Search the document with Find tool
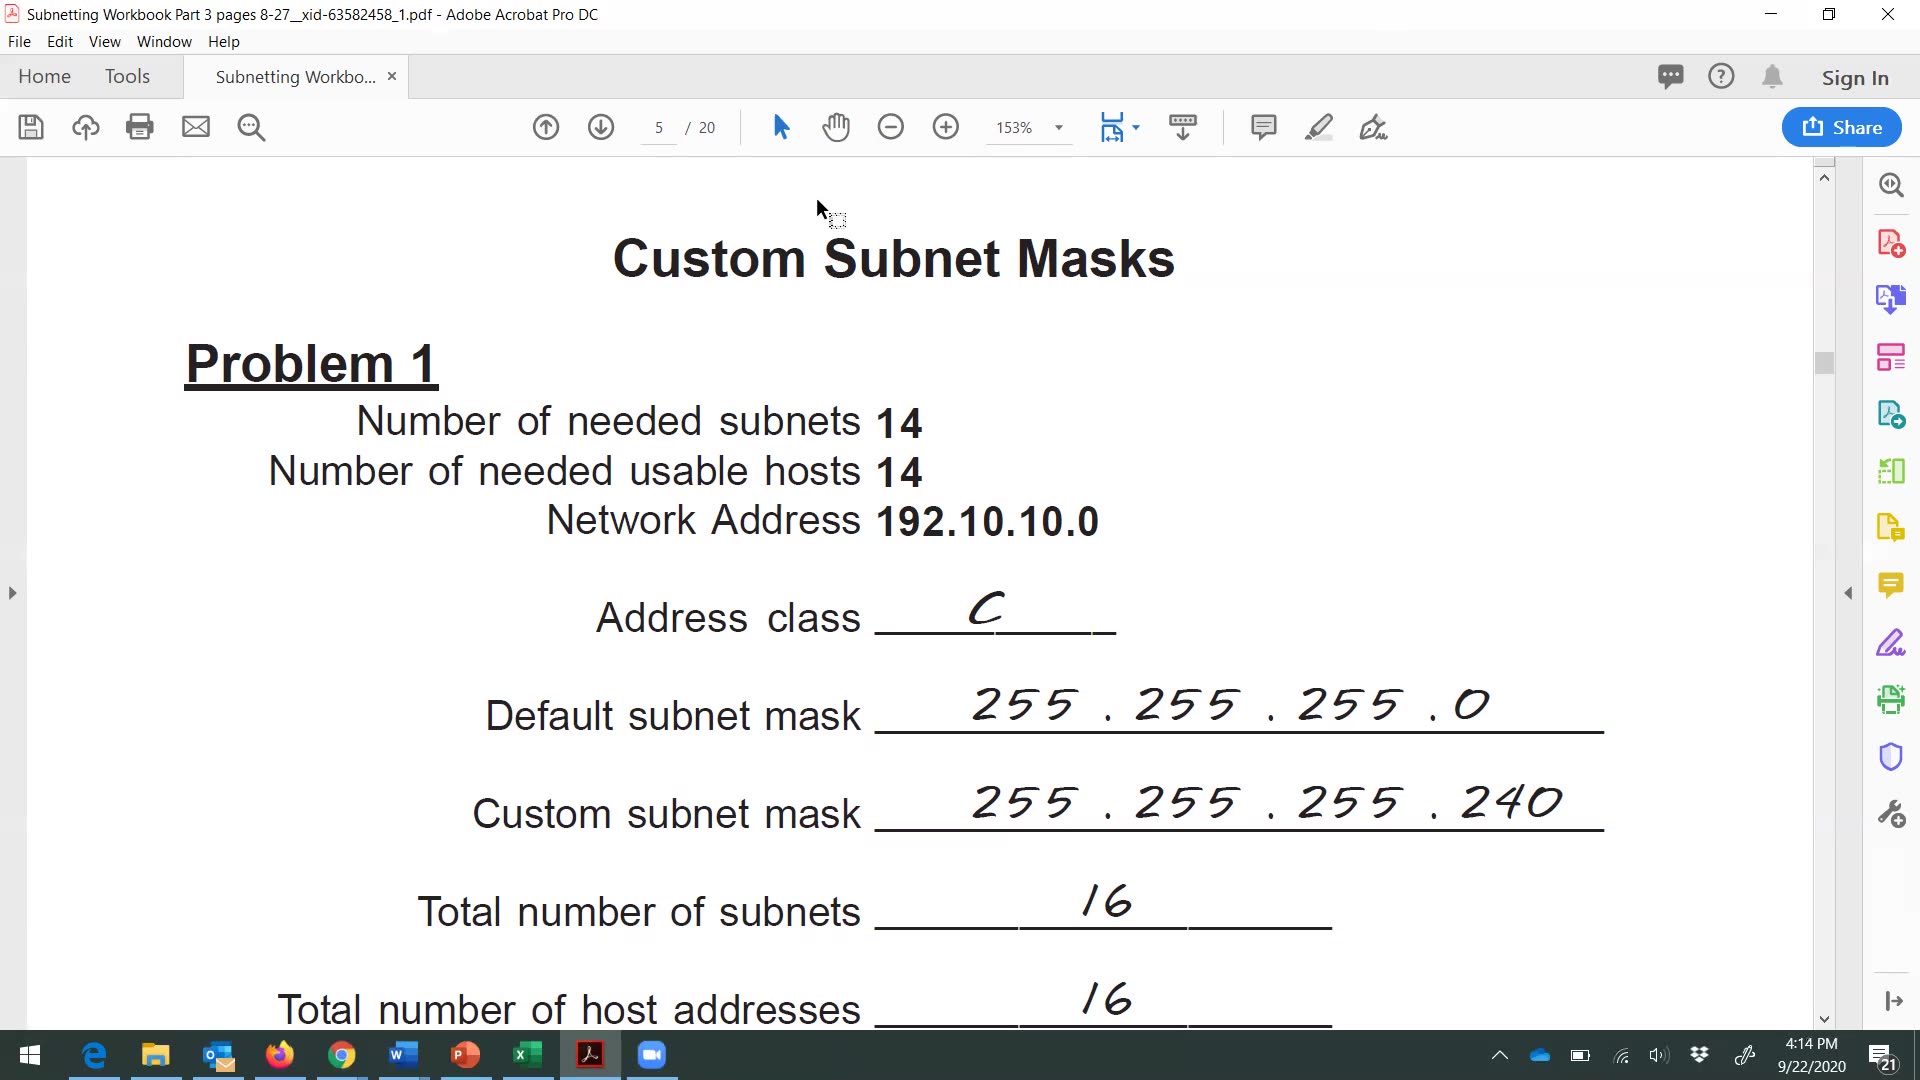This screenshot has width=1920, height=1080. (251, 127)
